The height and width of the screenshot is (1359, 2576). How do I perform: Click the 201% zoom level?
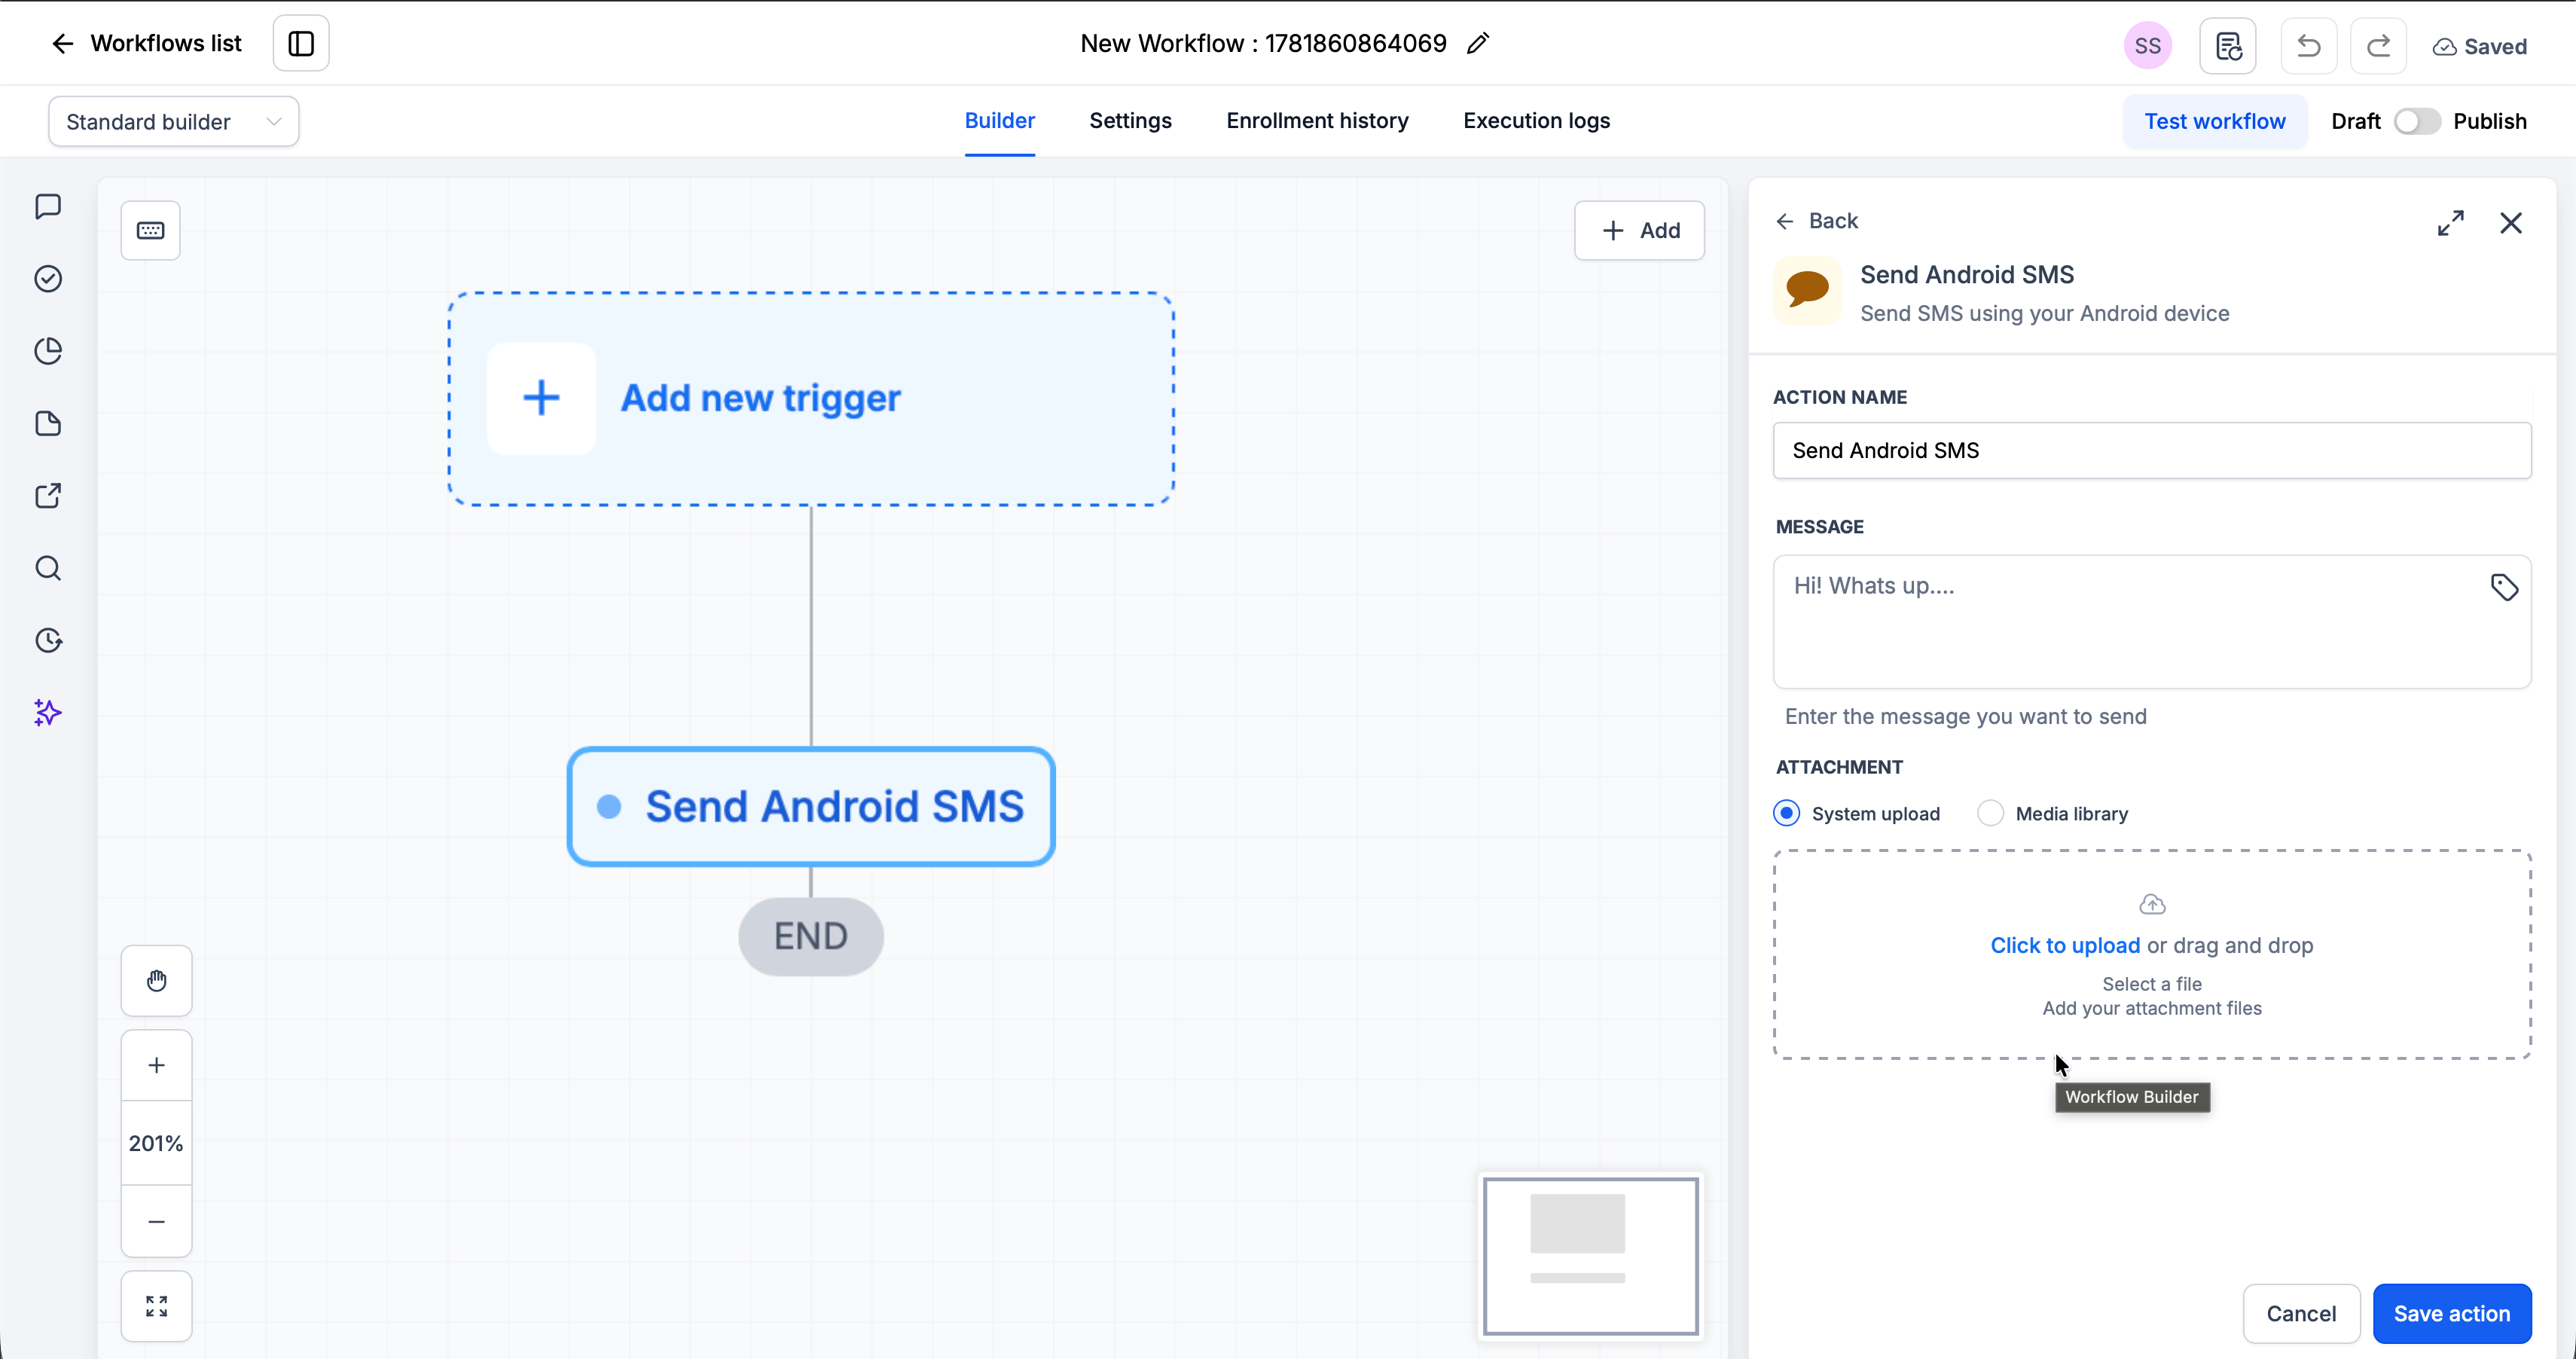157,1143
